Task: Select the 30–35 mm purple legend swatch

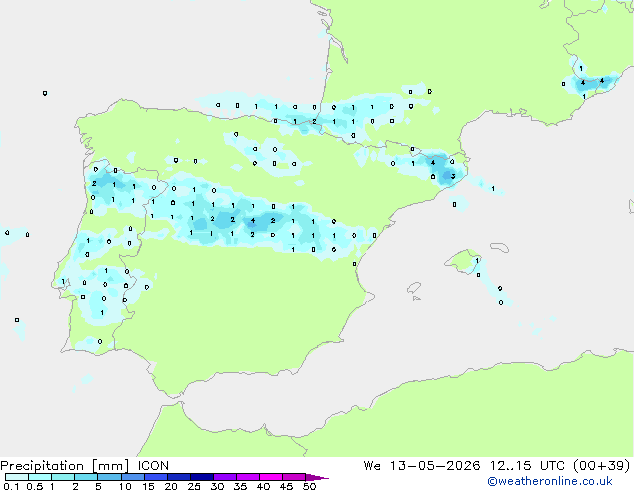Action: (x=225, y=477)
